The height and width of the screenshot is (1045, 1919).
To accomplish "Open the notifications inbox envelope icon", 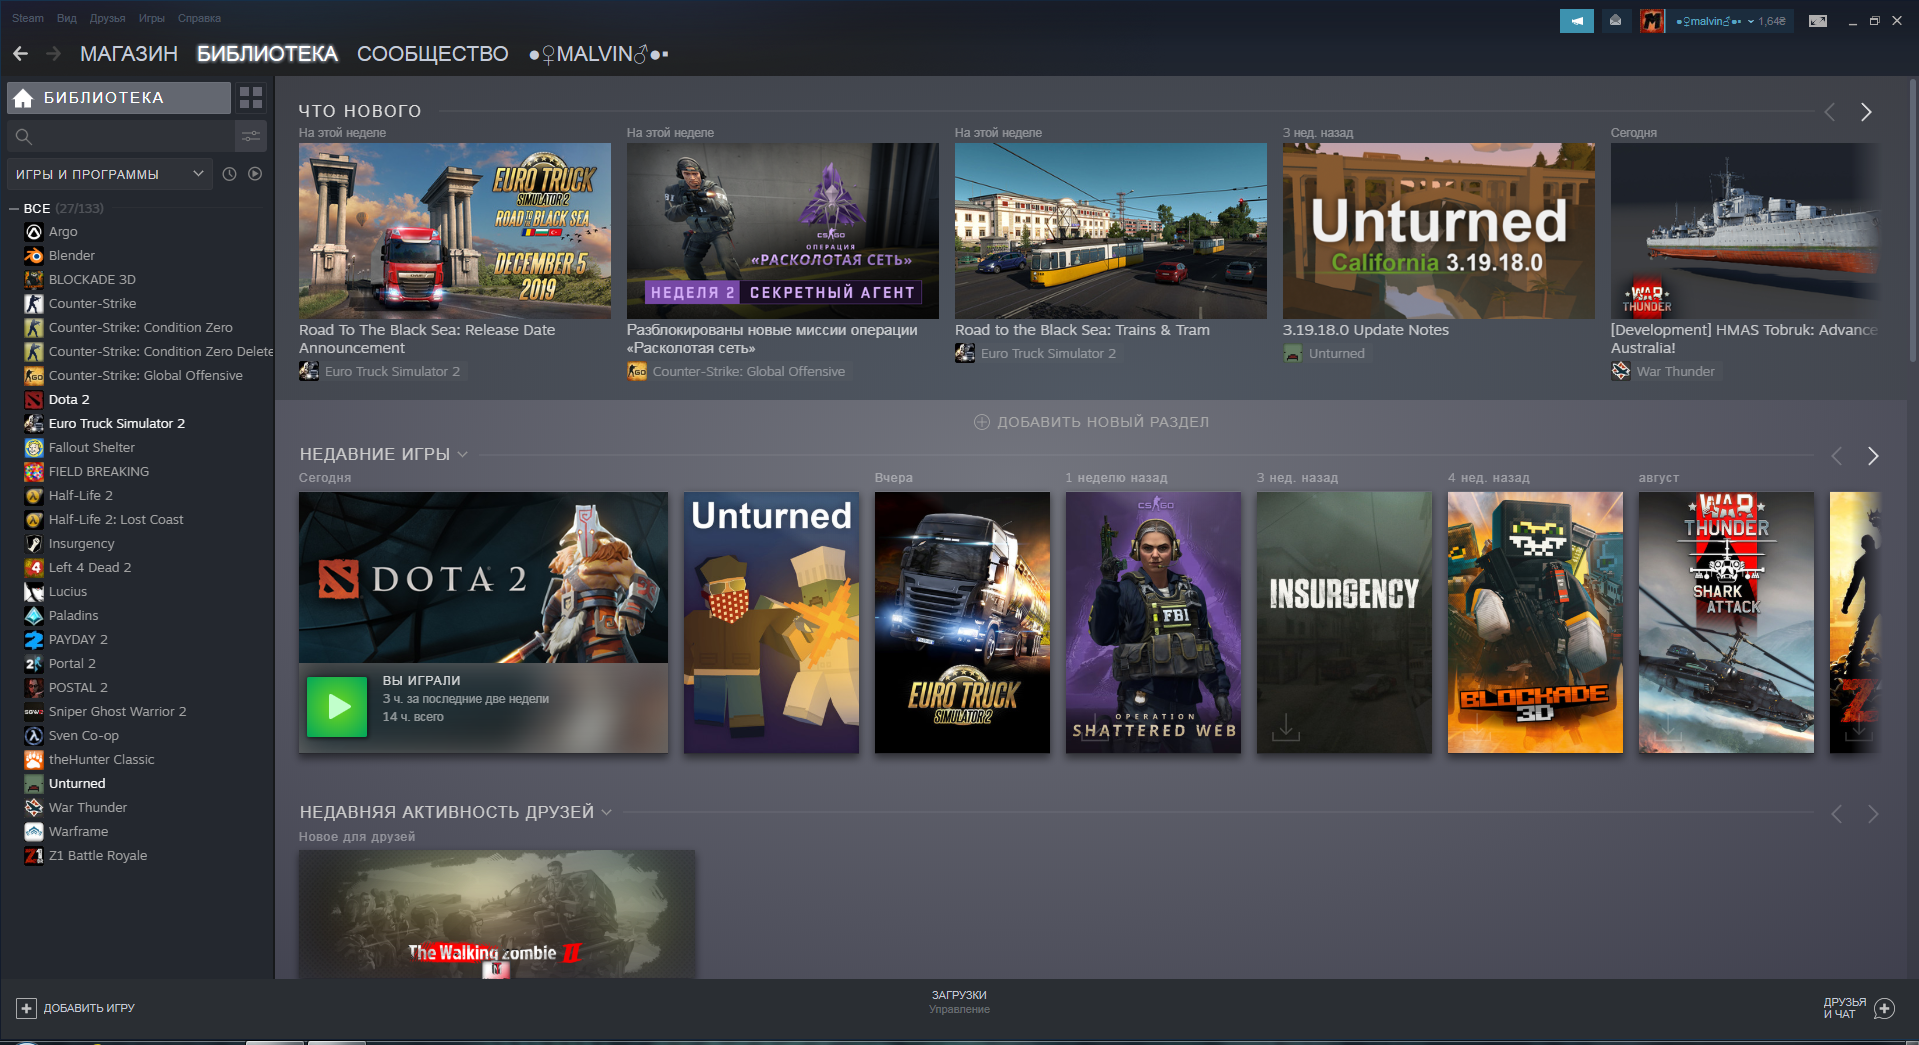I will [1615, 21].
